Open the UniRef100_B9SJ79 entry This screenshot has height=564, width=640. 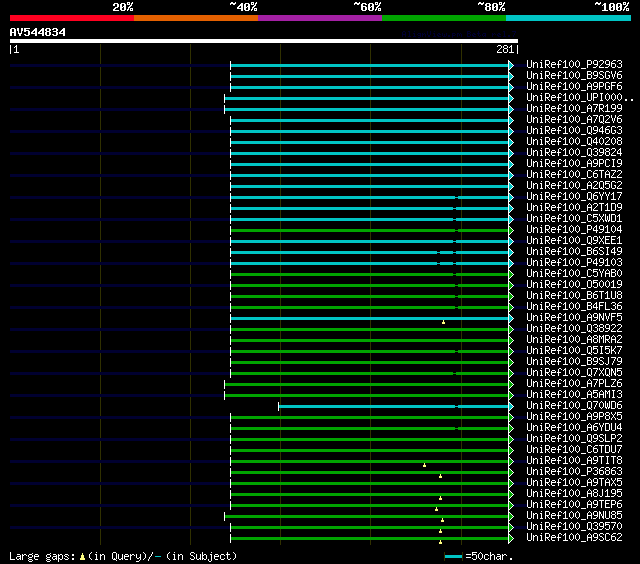pyautogui.click(x=574, y=362)
